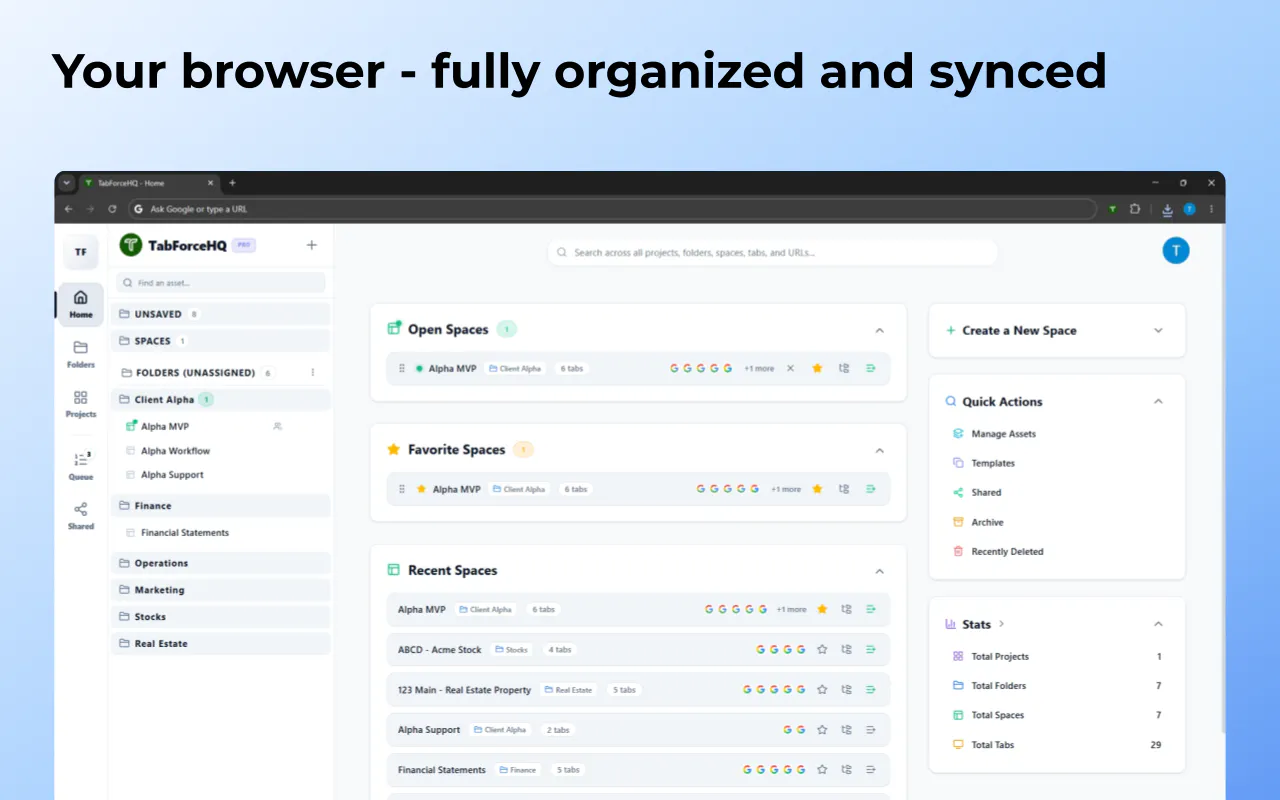
Task: Click the '+1 more' link in Open Spaces row
Action: pyautogui.click(x=759, y=369)
